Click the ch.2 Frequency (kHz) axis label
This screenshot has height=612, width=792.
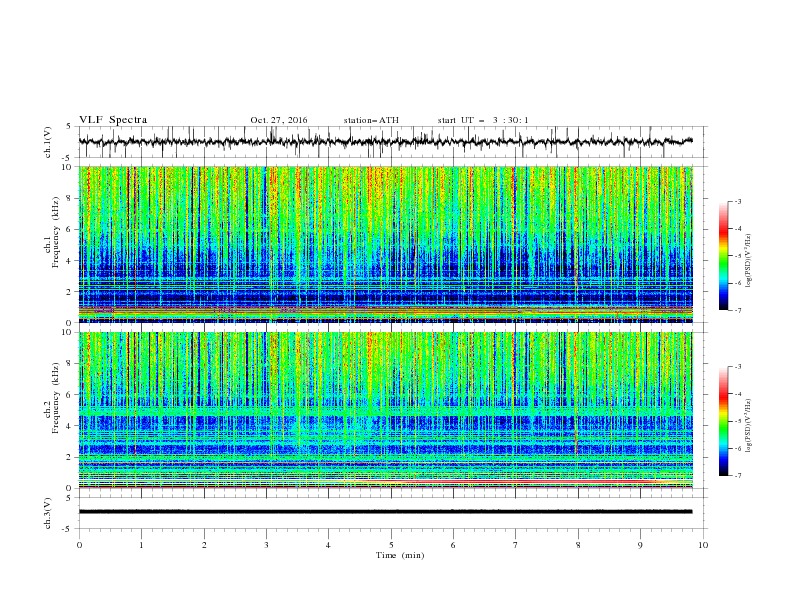click(52, 398)
